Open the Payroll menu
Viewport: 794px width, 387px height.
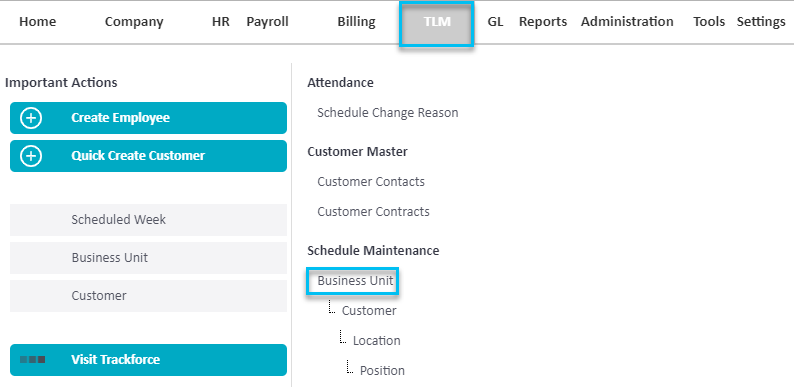(x=267, y=22)
